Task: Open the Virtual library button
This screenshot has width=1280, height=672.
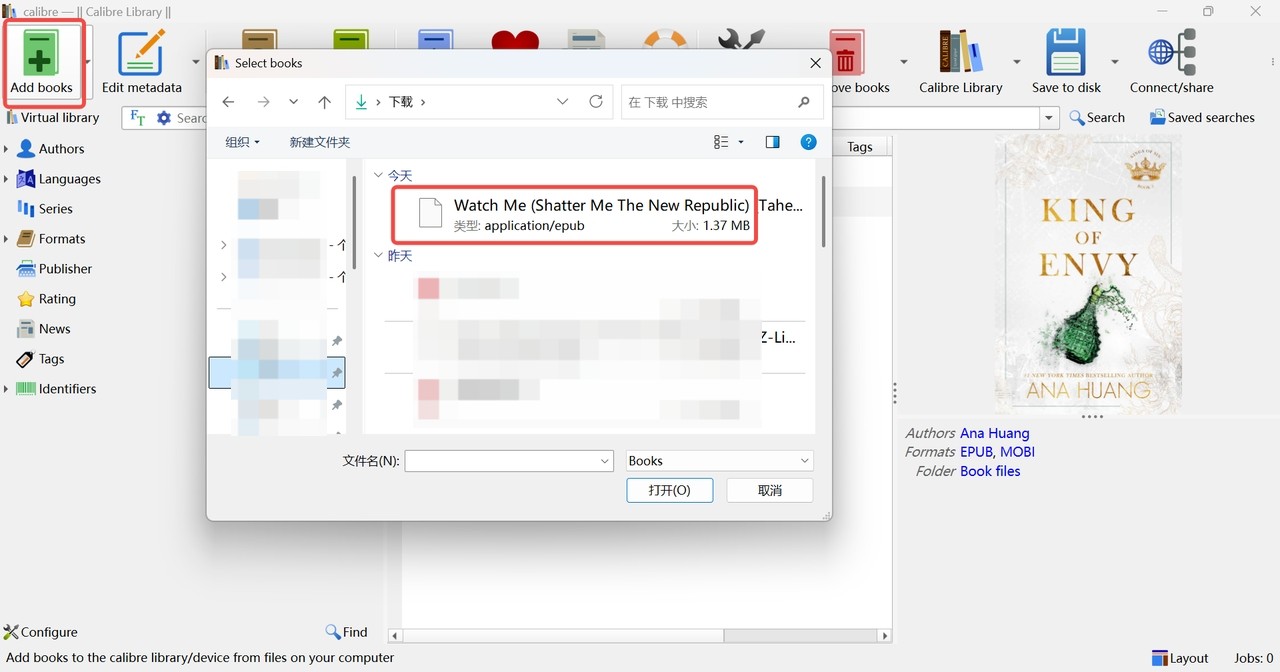Action: [x=52, y=117]
